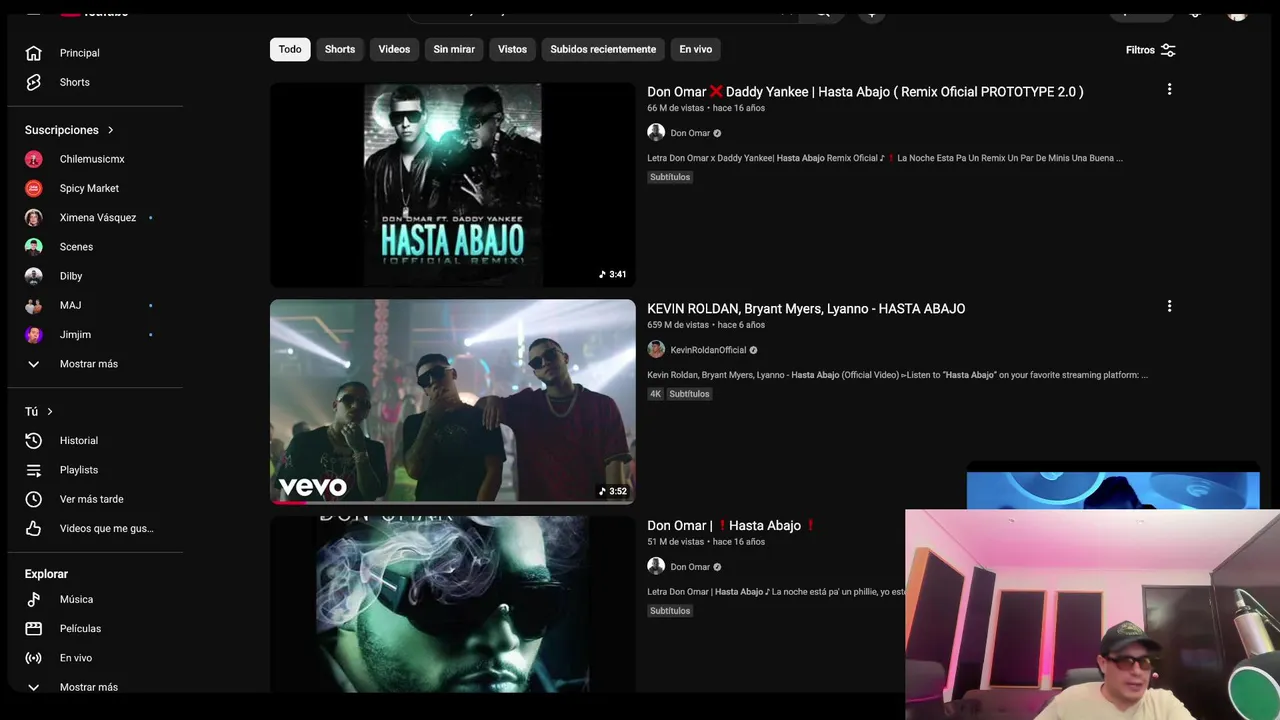This screenshot has height=720, width=1280.
Task: Select the Vistos filter chip
Action: pyautogui.click(x=512, y=49)
